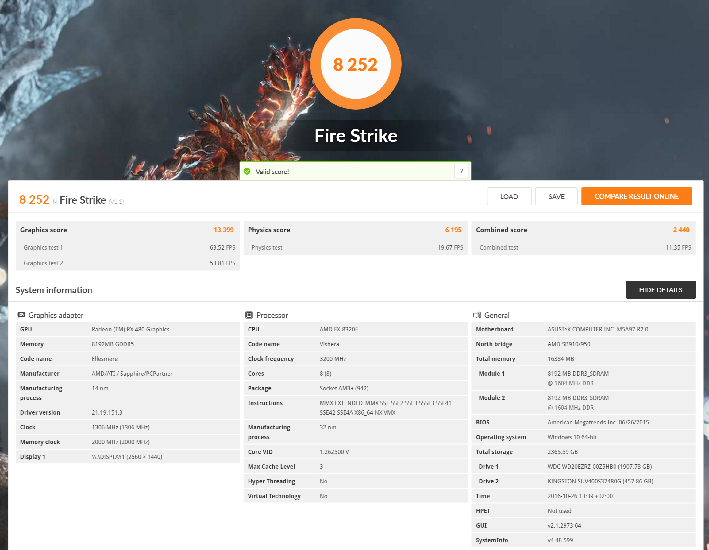Click the CPU row in Processor section
The width and height of the screenshot is (709, 550).
pos(356,329)
